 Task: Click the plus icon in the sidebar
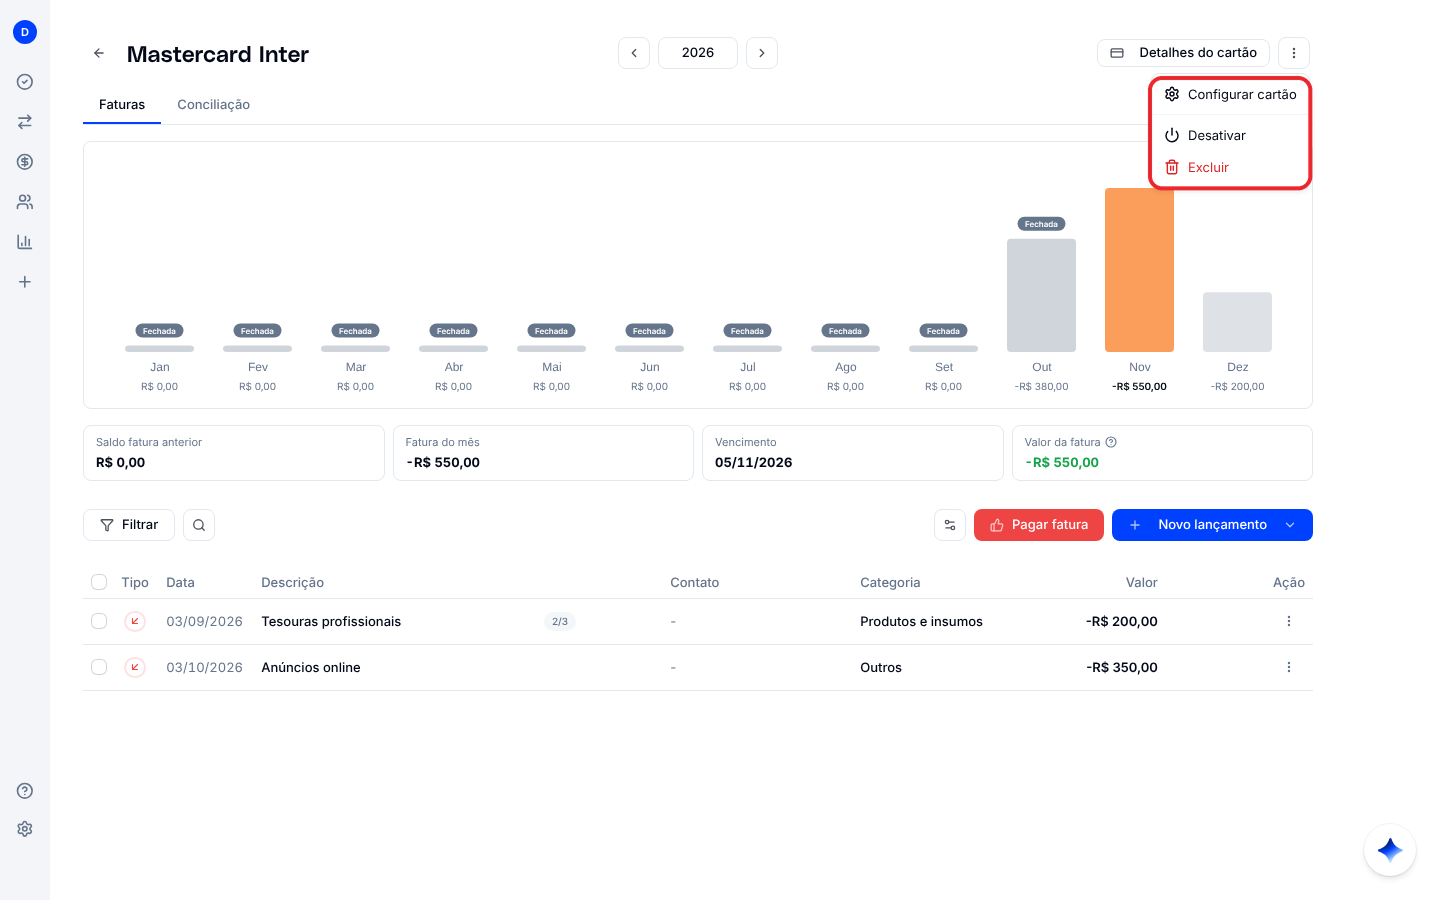(x=25, y=282)
